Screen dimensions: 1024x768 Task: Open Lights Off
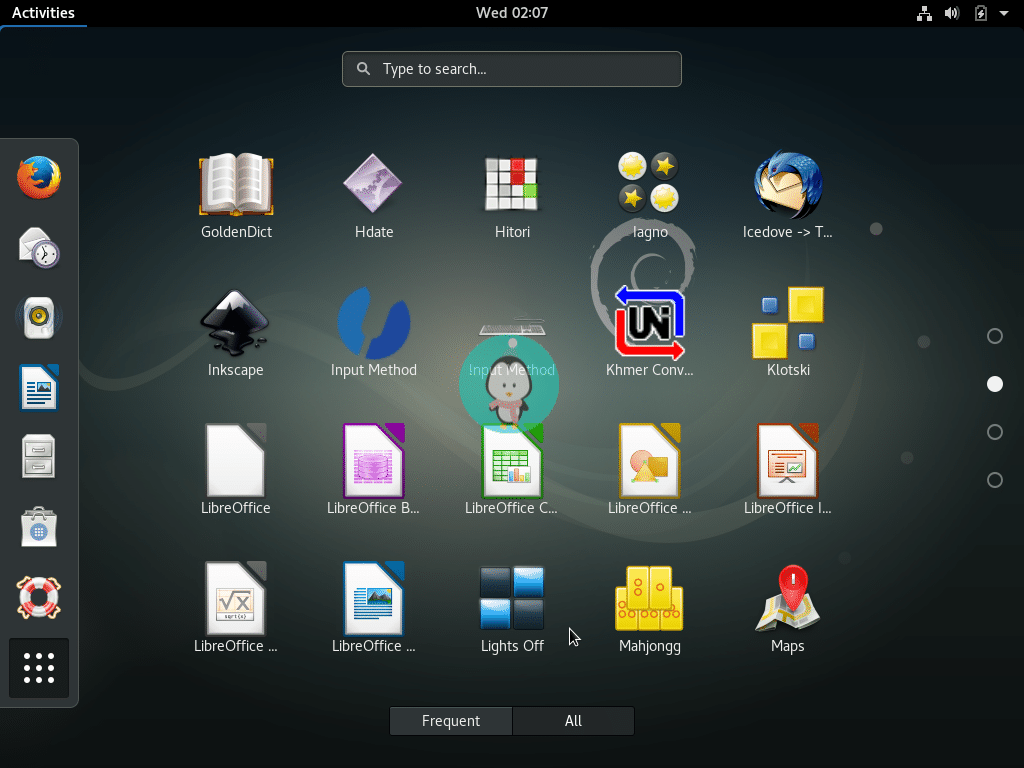tap(512, 598)
